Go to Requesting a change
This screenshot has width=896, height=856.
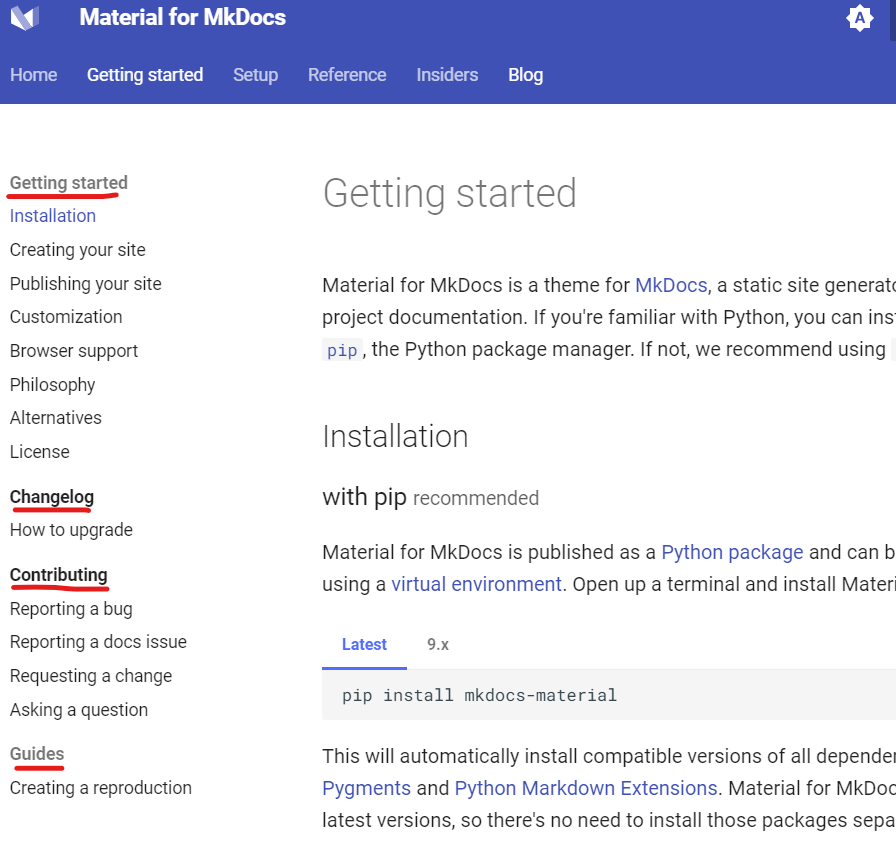91,675
